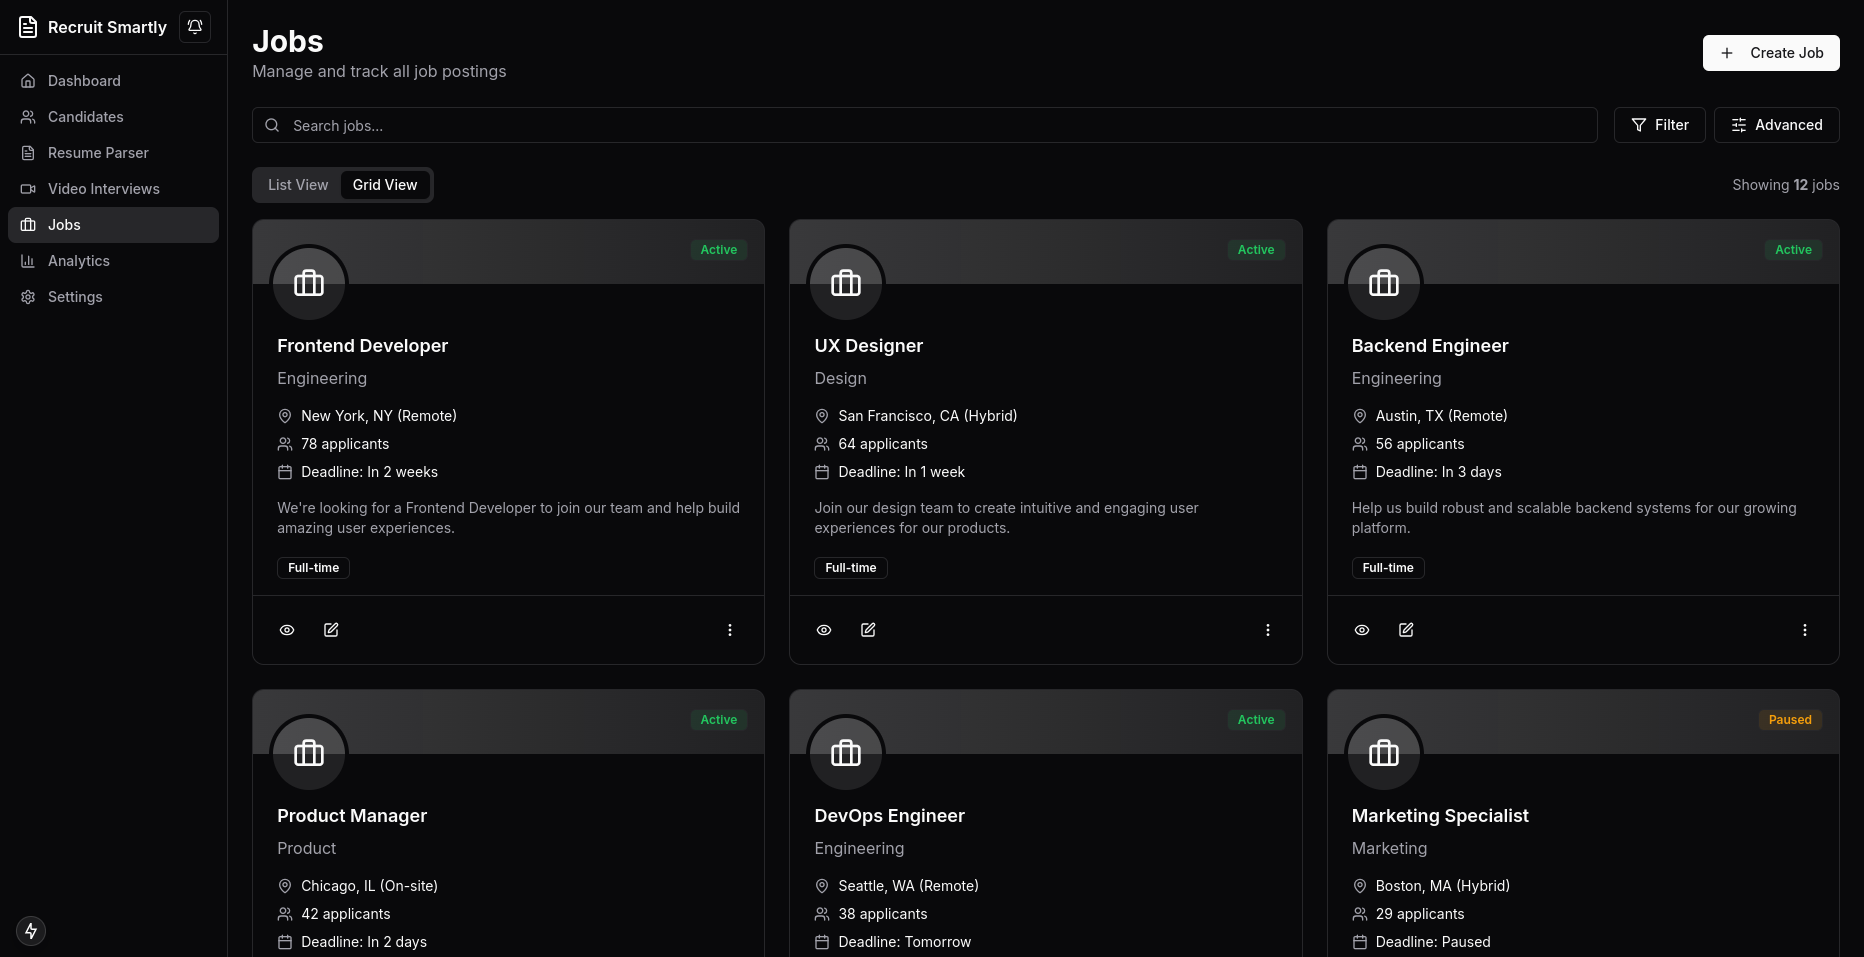This screenshot has height=957, width=1864.
Task: Click "56 applicants" text
Action: [1420, 444]
